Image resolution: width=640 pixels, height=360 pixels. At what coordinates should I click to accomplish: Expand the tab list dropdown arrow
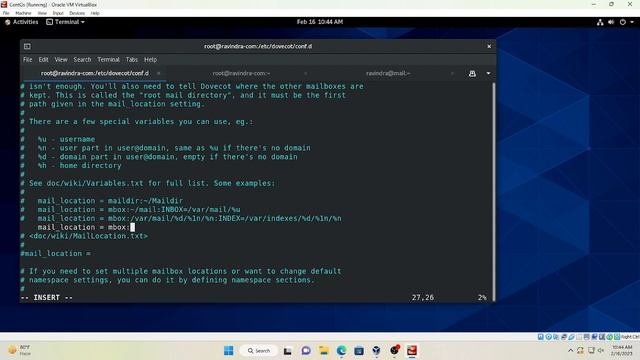pos(488,73)
